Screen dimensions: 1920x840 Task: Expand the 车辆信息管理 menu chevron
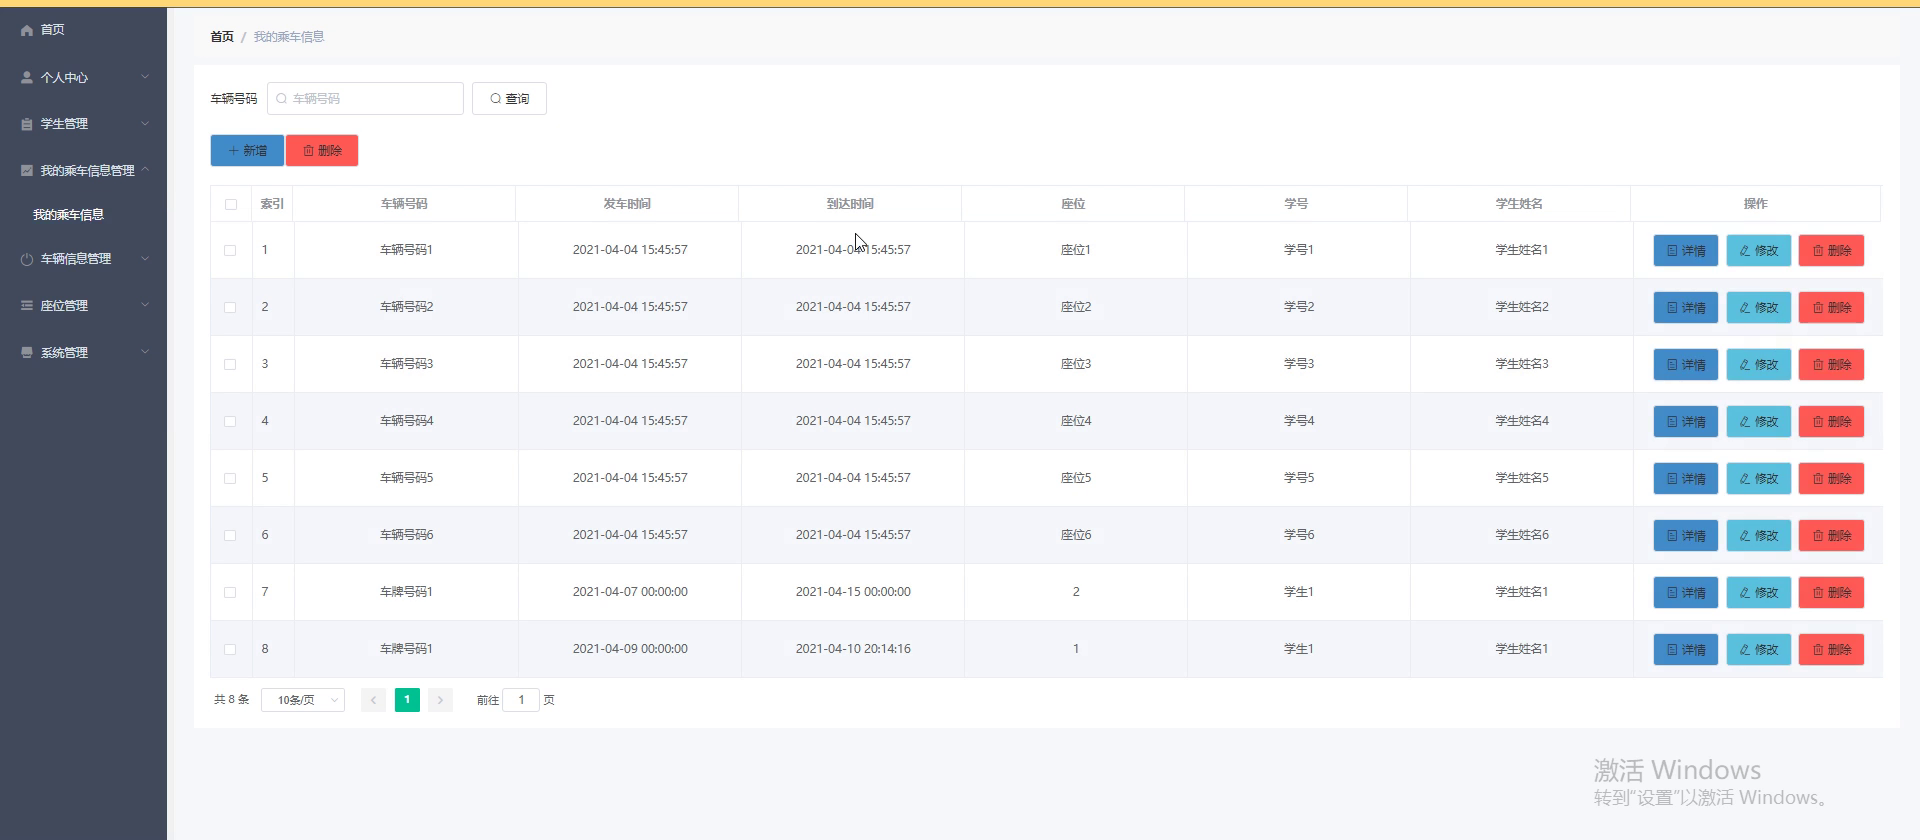145,258
